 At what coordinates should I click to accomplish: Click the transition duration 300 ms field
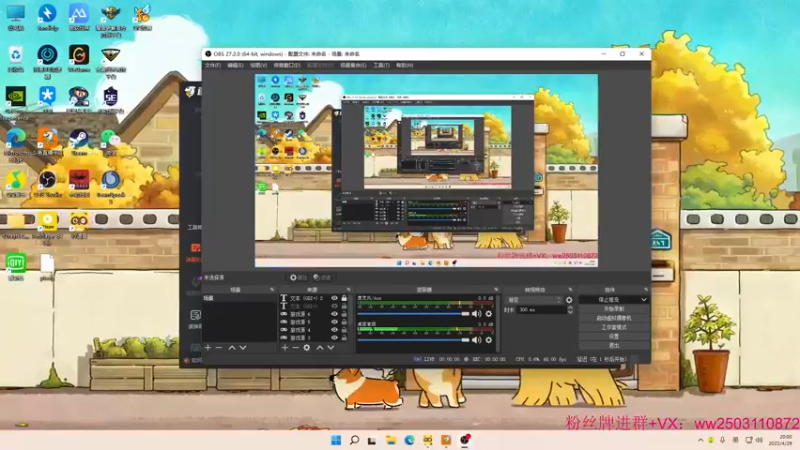[541, 310]
